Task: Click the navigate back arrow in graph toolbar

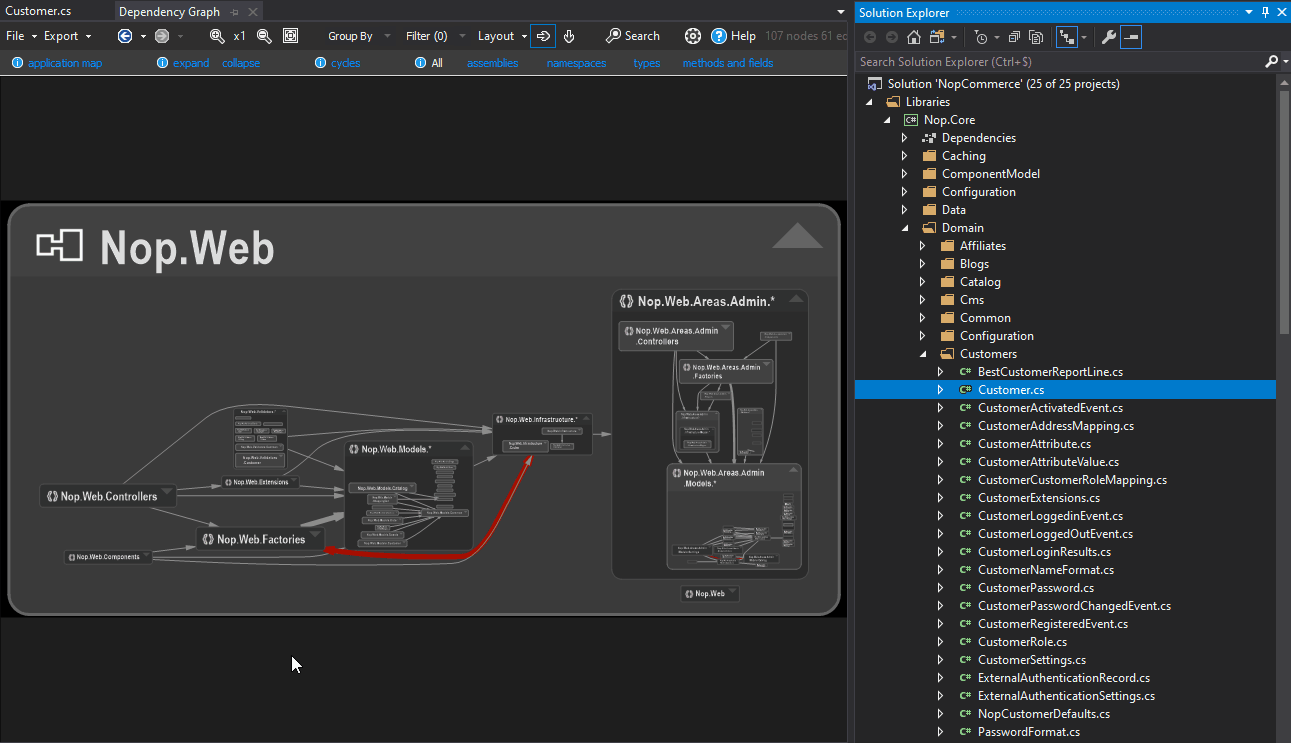Action: [125, 36]
